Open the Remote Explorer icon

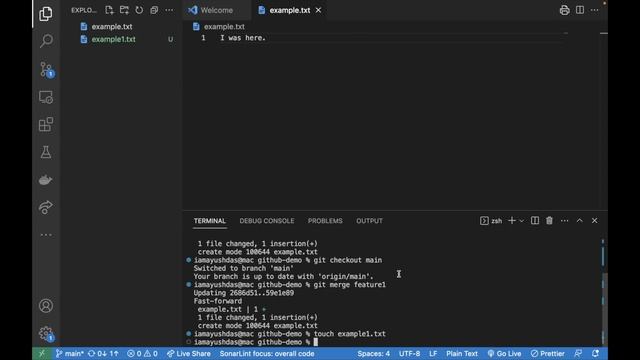[46, 97]
